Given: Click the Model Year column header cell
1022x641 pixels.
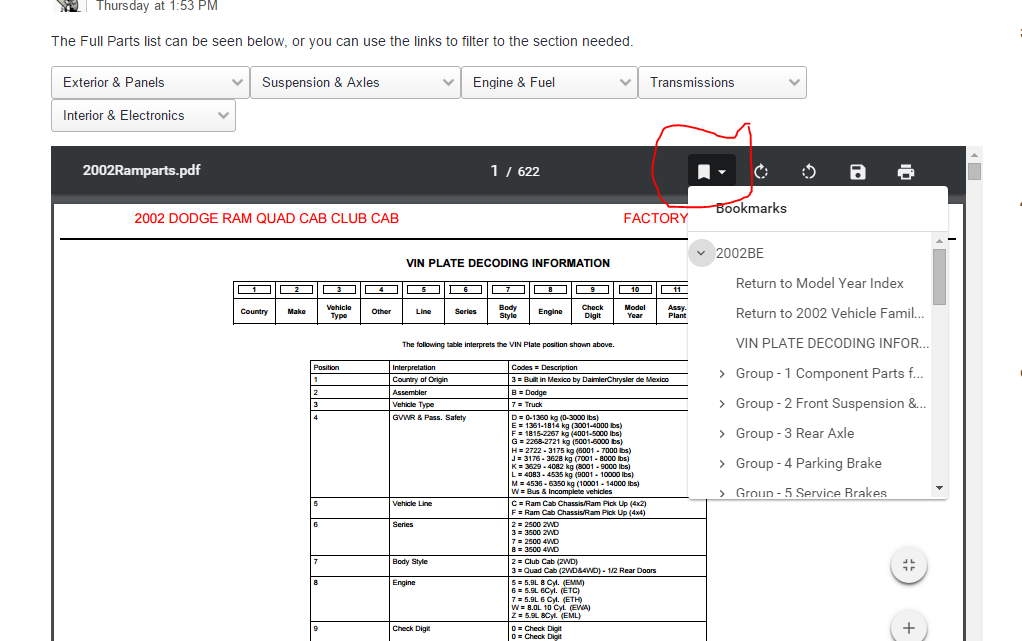Looking at the screenshot, I should click(635, 311).
